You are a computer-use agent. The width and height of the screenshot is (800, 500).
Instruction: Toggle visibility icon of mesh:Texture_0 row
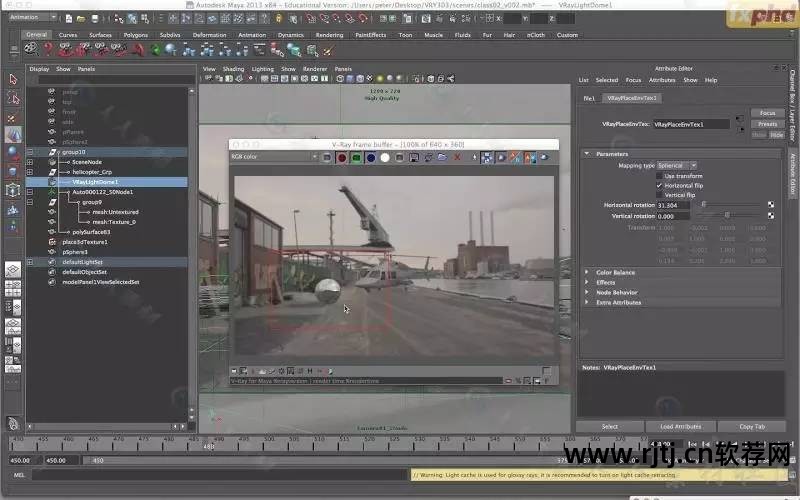pyautogui.click(x=52, y=222)
